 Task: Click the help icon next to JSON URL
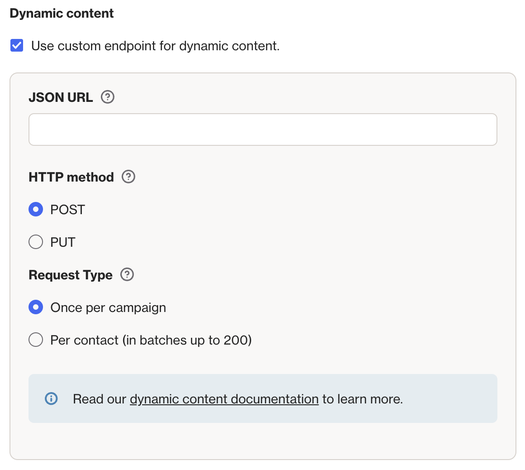(107, 97)
